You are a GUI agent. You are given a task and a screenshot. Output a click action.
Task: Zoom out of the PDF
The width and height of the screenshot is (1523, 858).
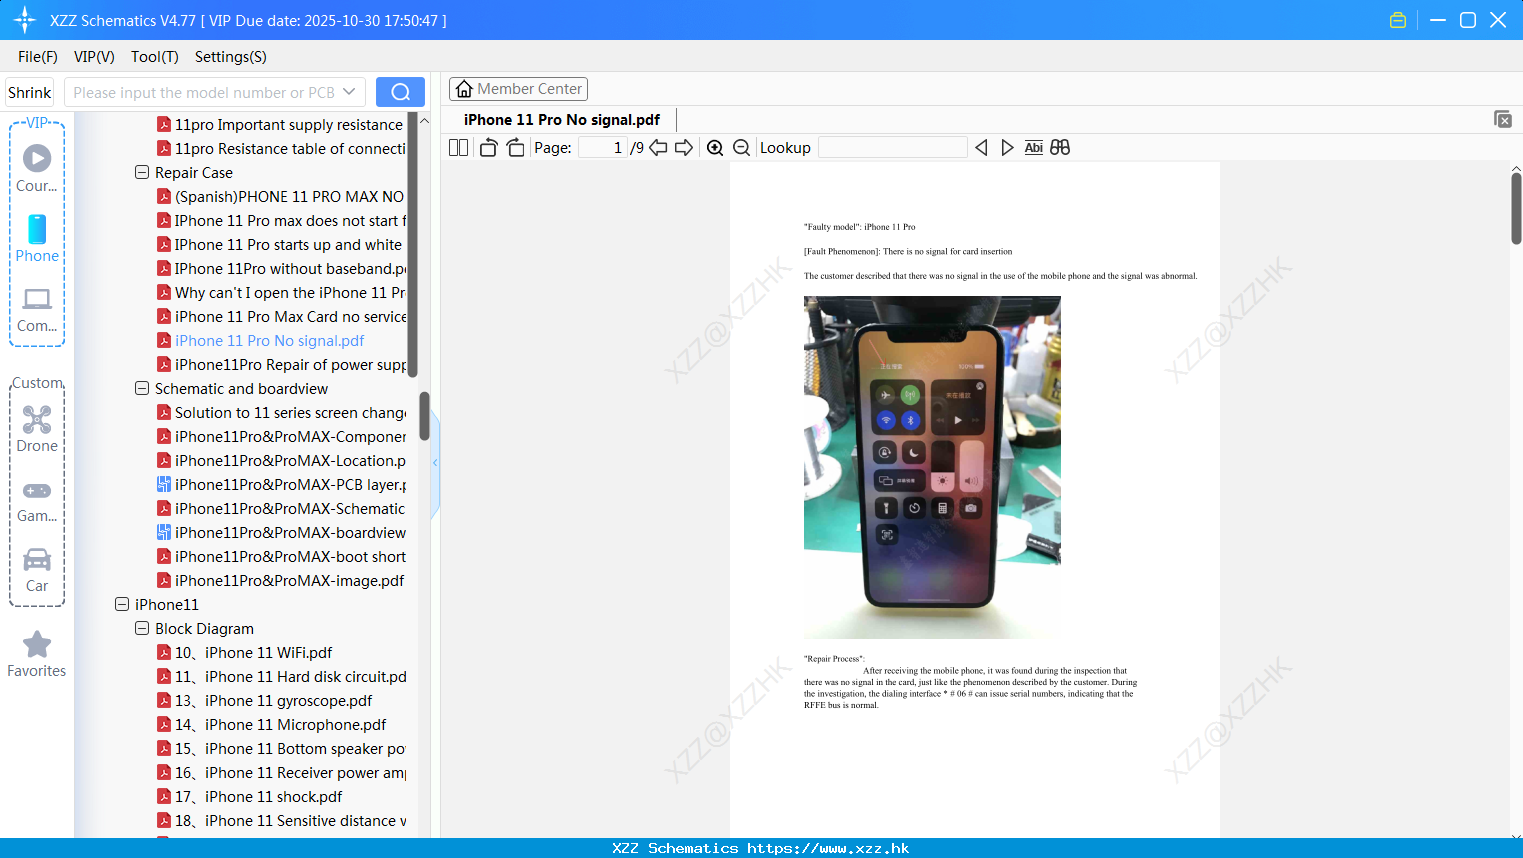pos(741,148)
